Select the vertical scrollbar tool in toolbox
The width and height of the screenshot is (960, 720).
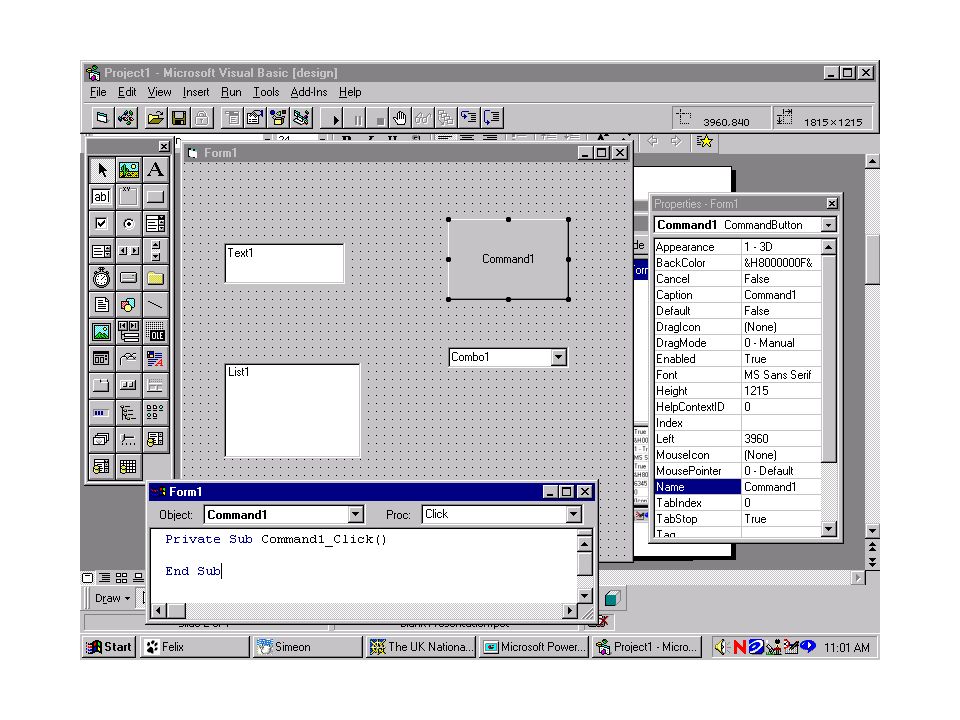pos(156,251)
